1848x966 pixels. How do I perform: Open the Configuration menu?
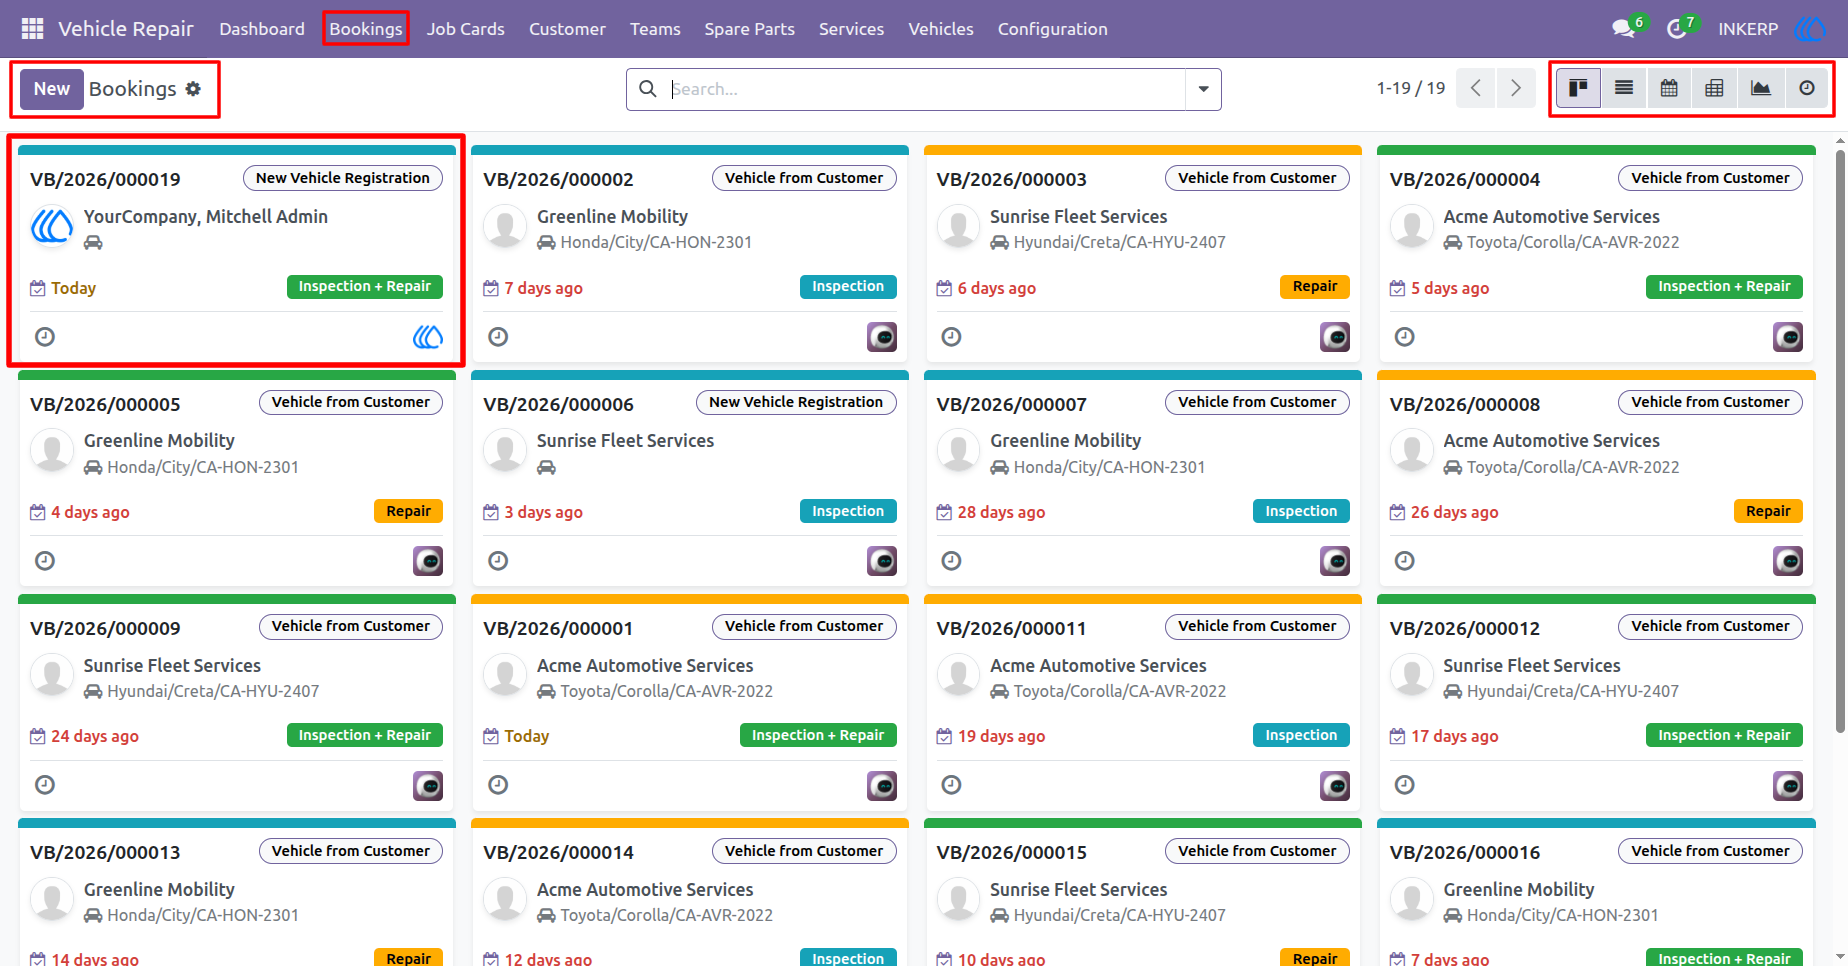point(1052,29)
